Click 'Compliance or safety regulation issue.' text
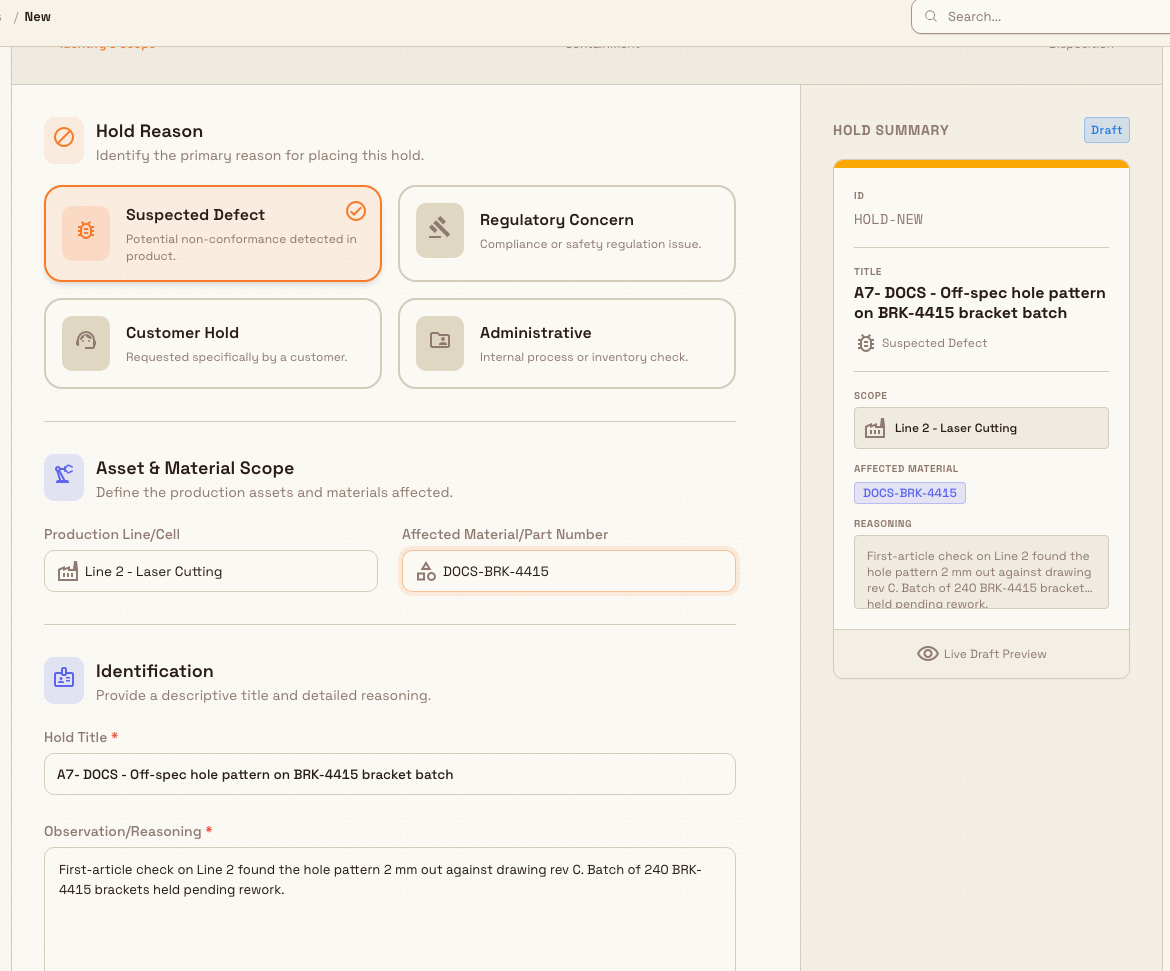This screenshot has width=1170, height=971. pyautogui.click(x=590, y=244)
